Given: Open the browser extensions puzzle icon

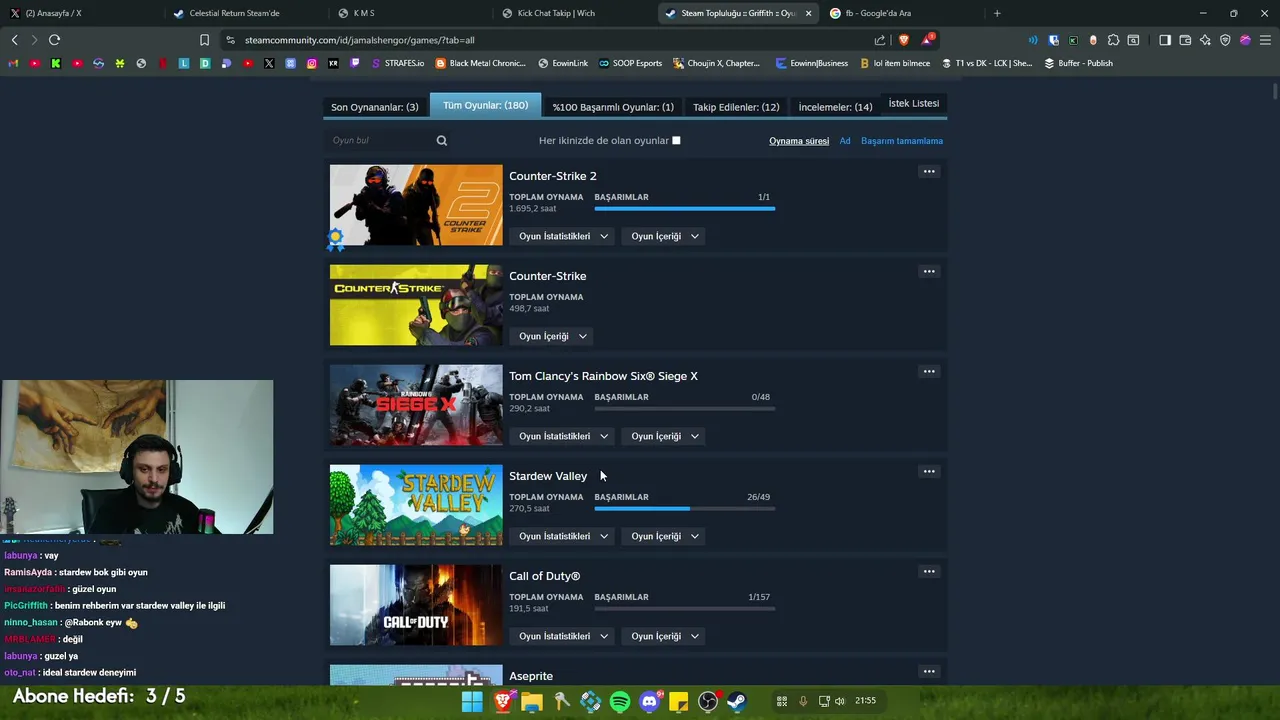Looking at the screenshot, I should [1113, 40].
